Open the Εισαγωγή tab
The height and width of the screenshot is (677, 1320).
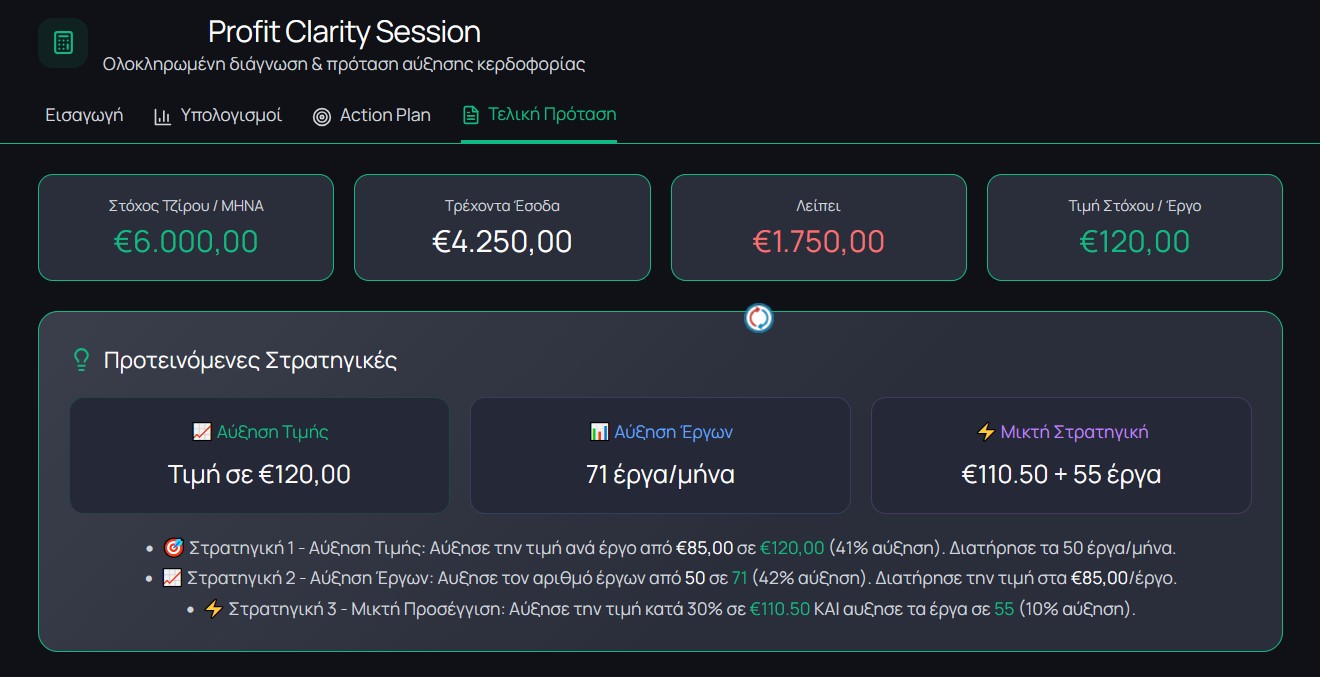[x=84, y=115]
